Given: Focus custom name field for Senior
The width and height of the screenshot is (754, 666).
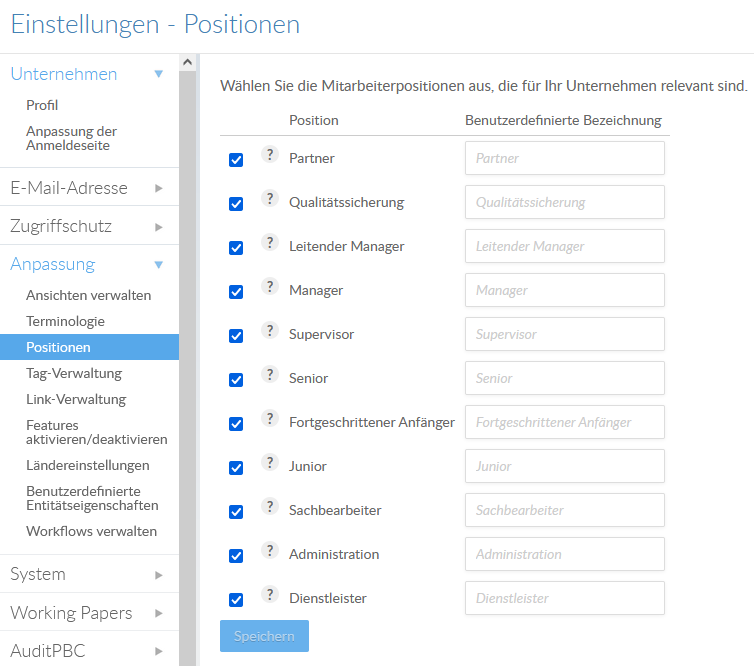Looking at the screenshot, I should [565, 378].
